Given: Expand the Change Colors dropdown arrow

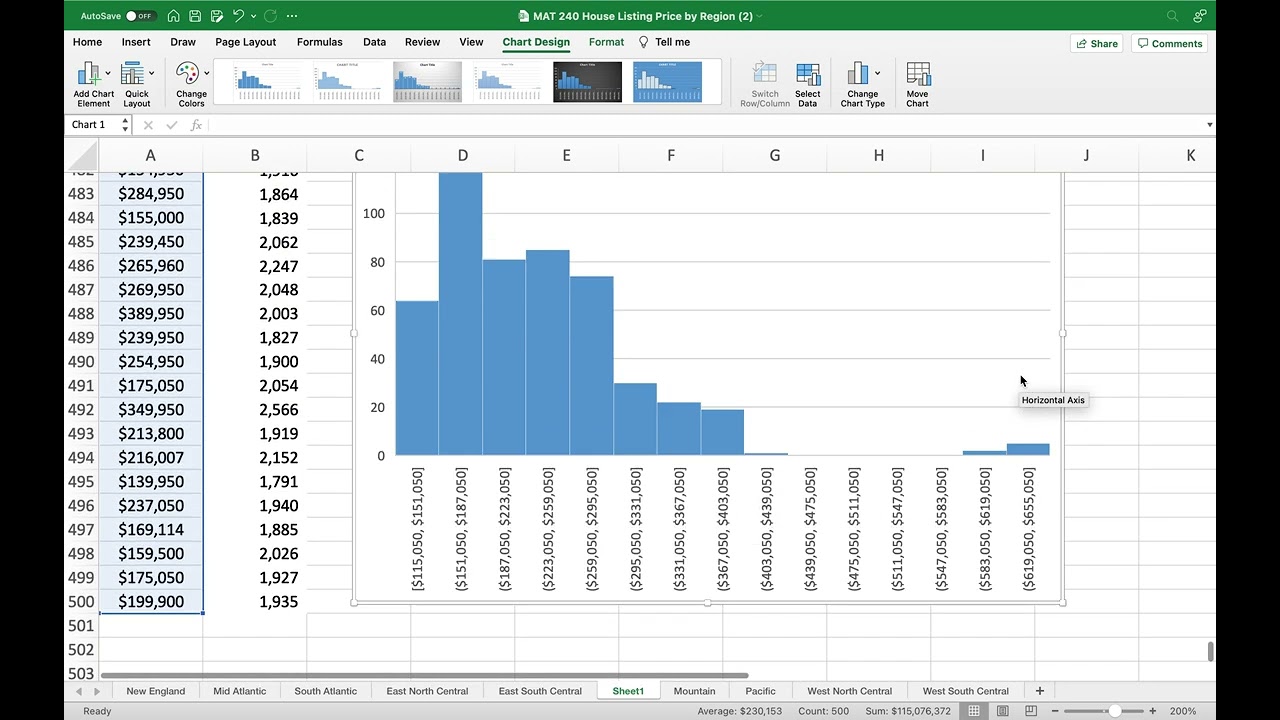Looking at the screenshot, I should pos(207,73).
